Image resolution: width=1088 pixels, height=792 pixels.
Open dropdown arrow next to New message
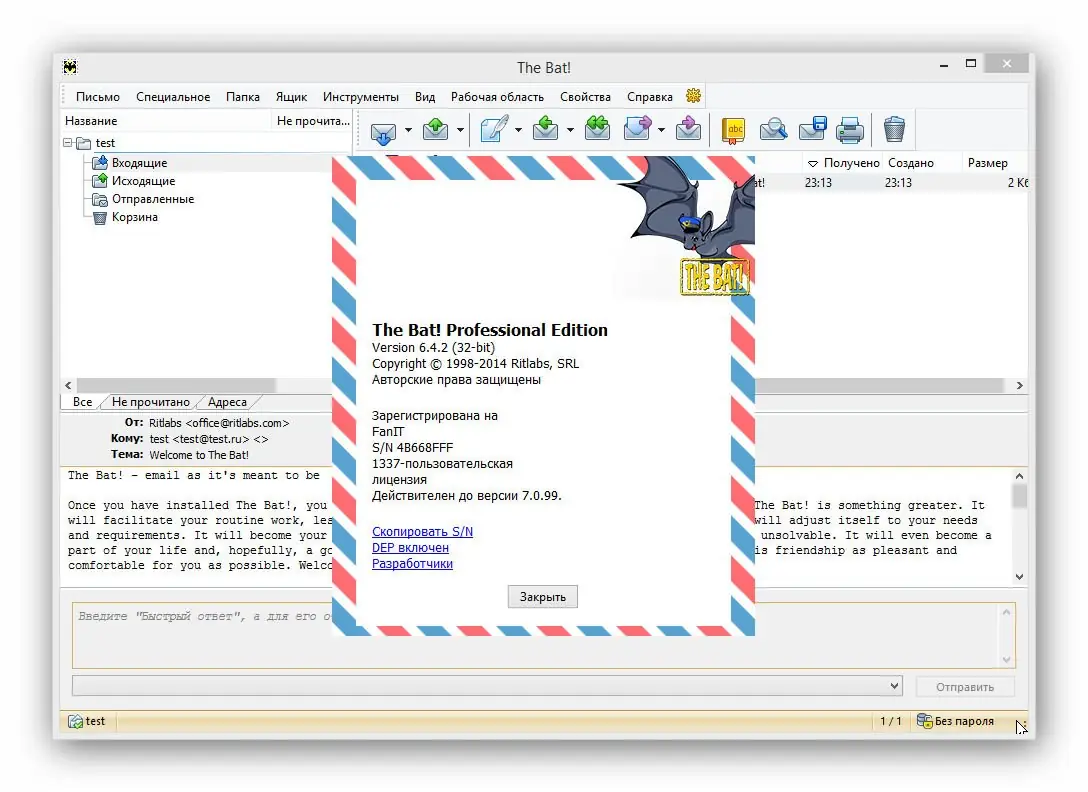pyautogui.click(x=518, y=130)
